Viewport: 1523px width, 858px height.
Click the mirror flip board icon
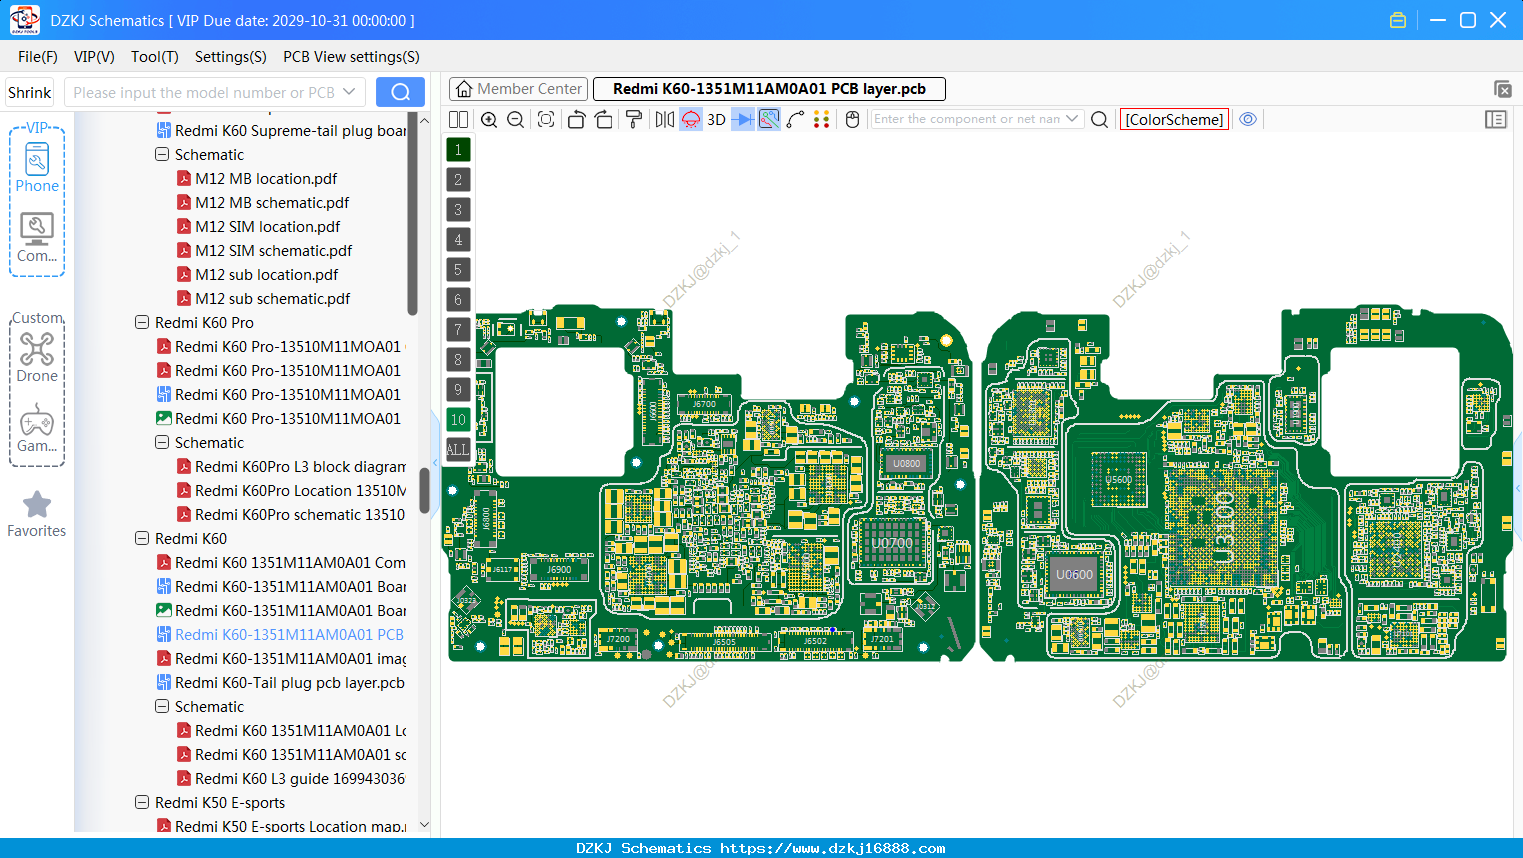pos(665,120)
